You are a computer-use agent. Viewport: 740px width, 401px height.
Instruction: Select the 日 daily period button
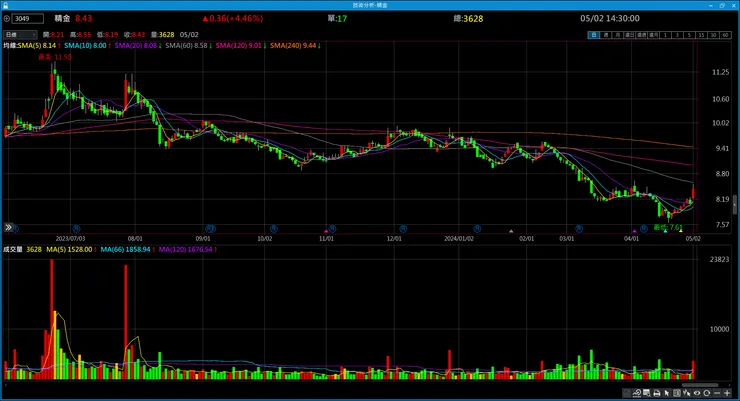(594, 35)
